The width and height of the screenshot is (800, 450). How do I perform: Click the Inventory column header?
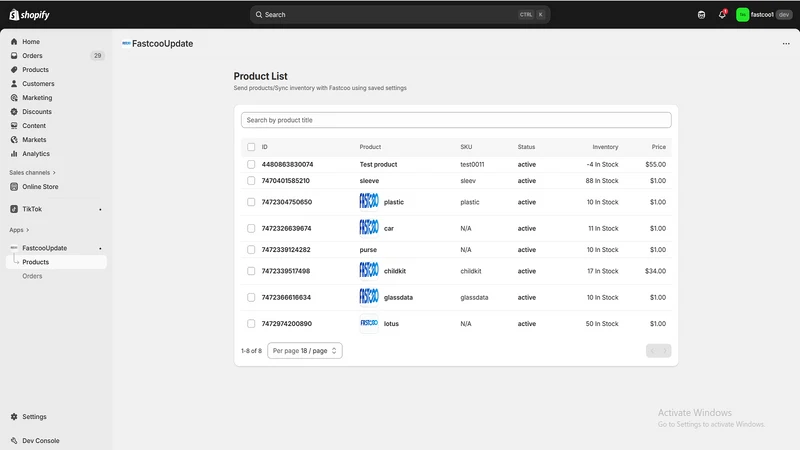point(605,147)
